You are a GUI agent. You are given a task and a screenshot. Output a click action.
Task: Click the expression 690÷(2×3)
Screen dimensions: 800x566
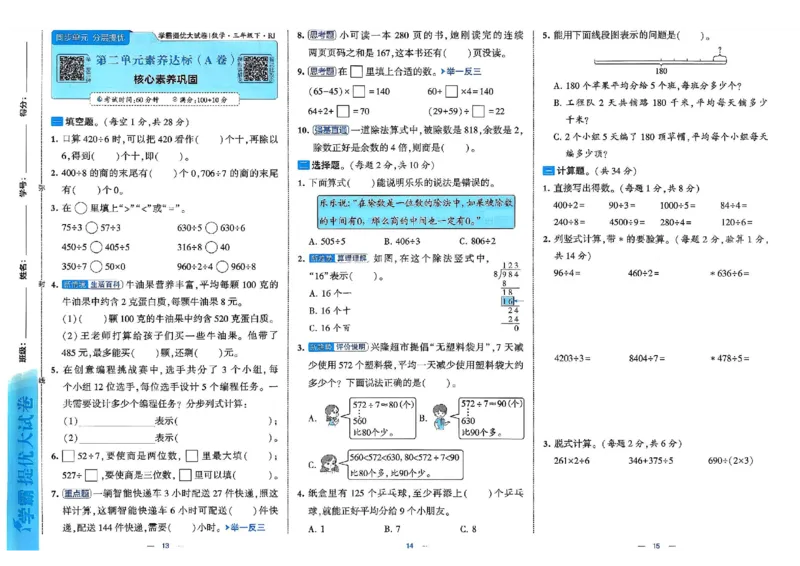click(x=731, y=460)
